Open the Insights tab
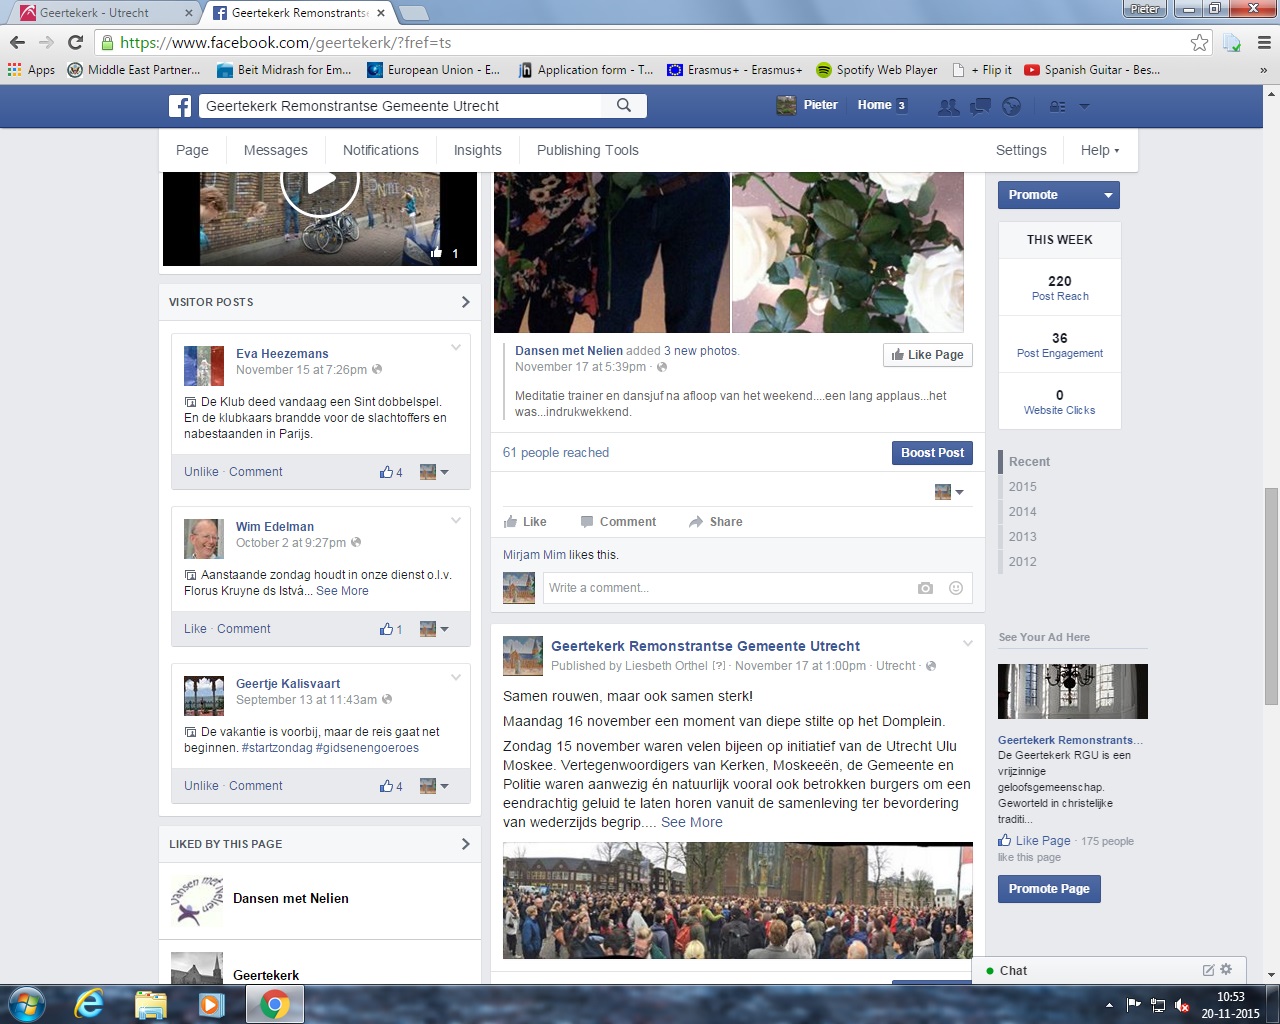1280x1024 pixels. [478, 150]
